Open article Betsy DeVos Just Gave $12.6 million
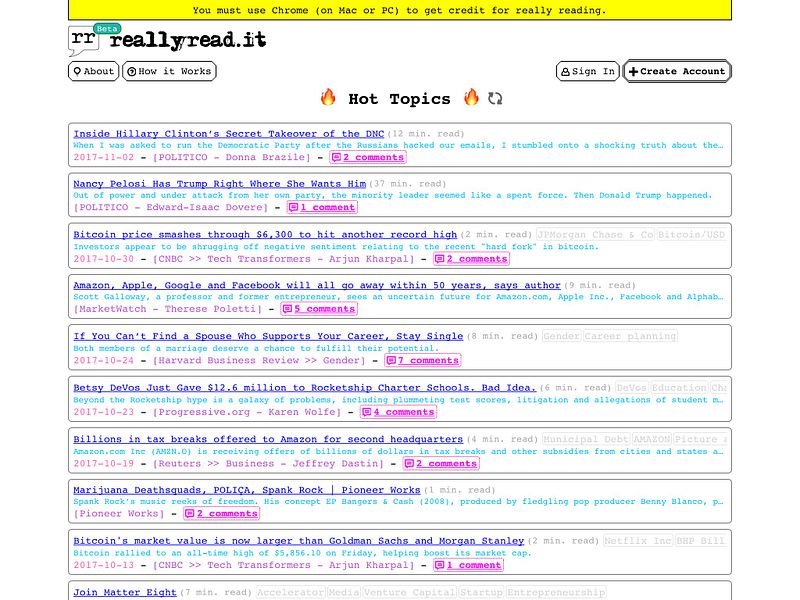Viewport: 800px width, 600px height. [x=305, y=388]
